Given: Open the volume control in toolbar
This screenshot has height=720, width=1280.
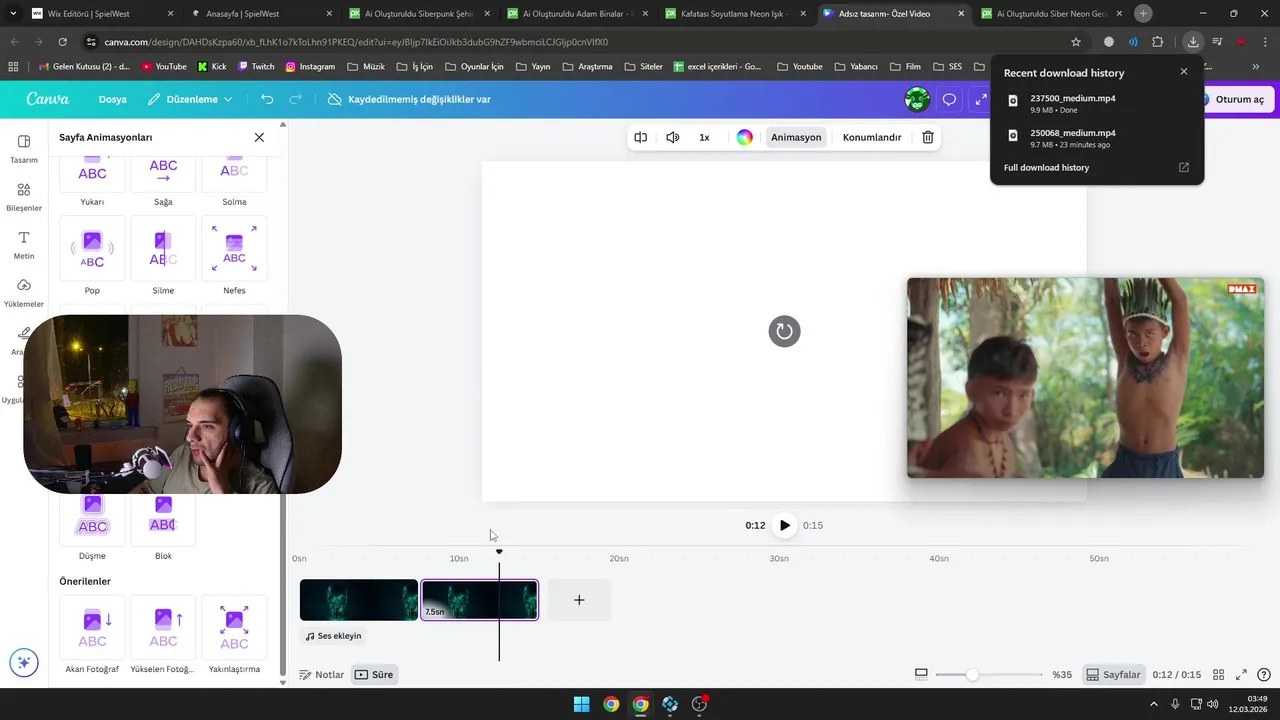Looking at the screenshot, I should (x=673, y=137).
